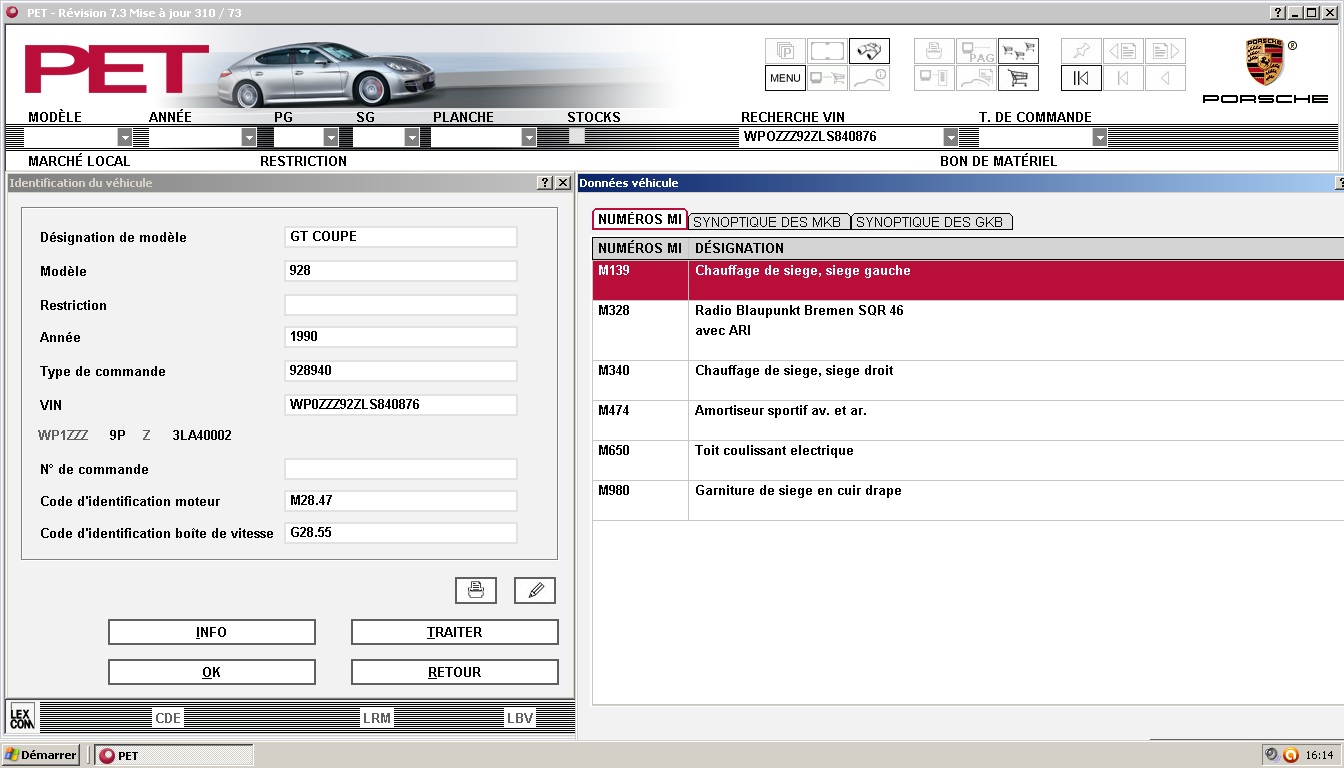The width and height of the screenshot is (1344, 768).
Task: Click the LRM status label
Action: pyautogui.click(x=377, y=718)
